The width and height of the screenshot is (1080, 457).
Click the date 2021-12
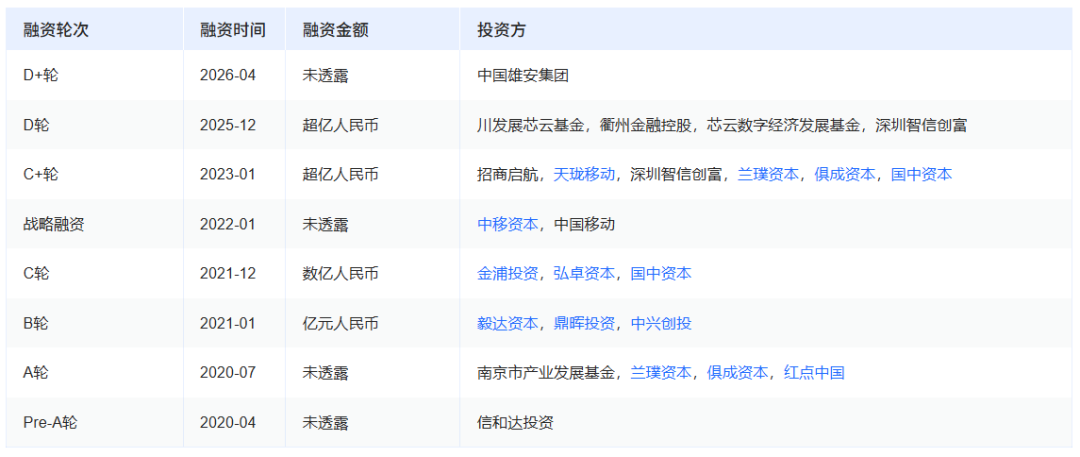tap(228, 274)
